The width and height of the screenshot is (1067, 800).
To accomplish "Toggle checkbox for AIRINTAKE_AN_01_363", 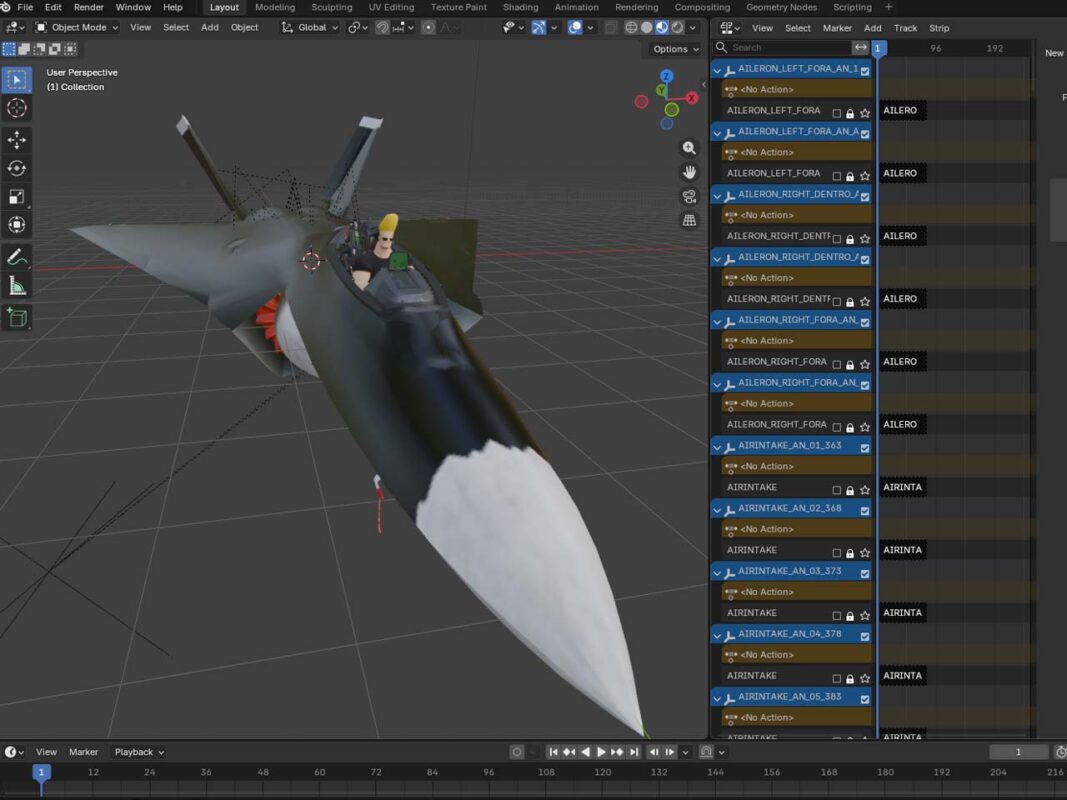I will 865,448.
